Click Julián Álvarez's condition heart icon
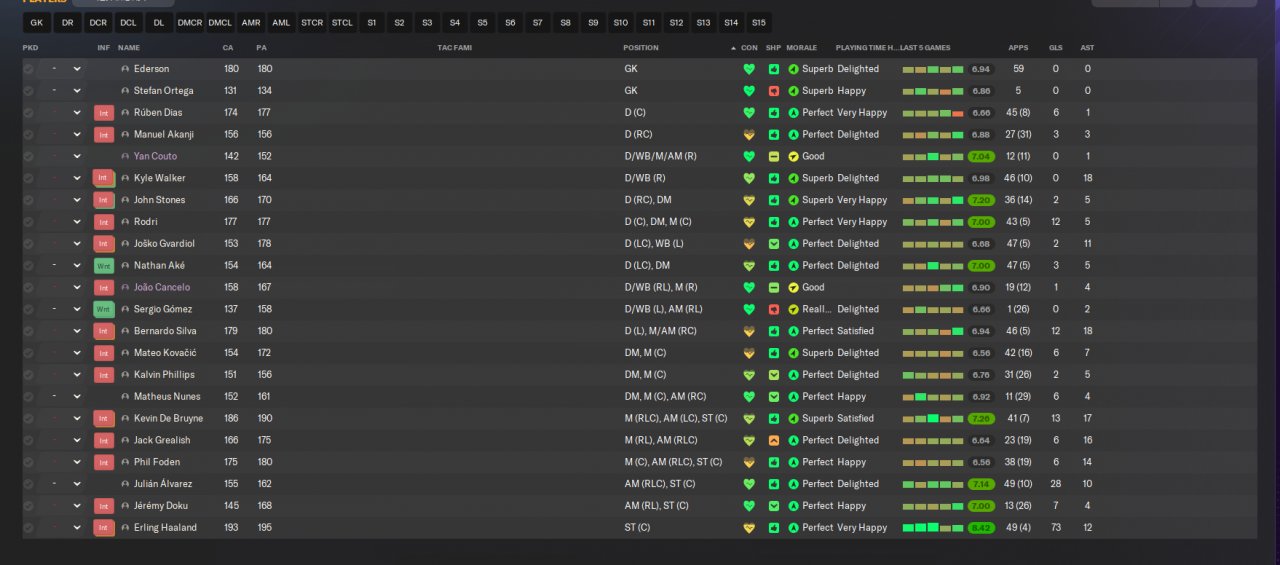The width and height of the screenshot is (1280, 565). 748,484
